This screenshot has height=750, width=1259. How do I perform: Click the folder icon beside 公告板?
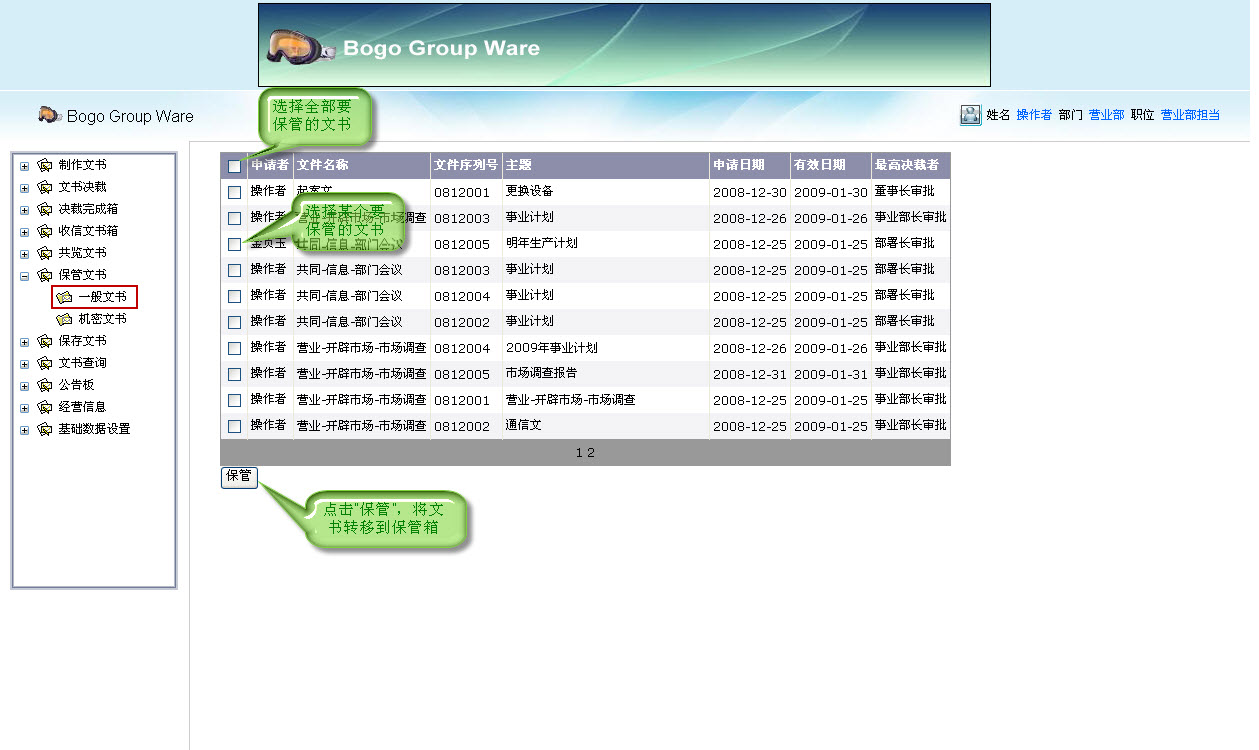point(44,385)
